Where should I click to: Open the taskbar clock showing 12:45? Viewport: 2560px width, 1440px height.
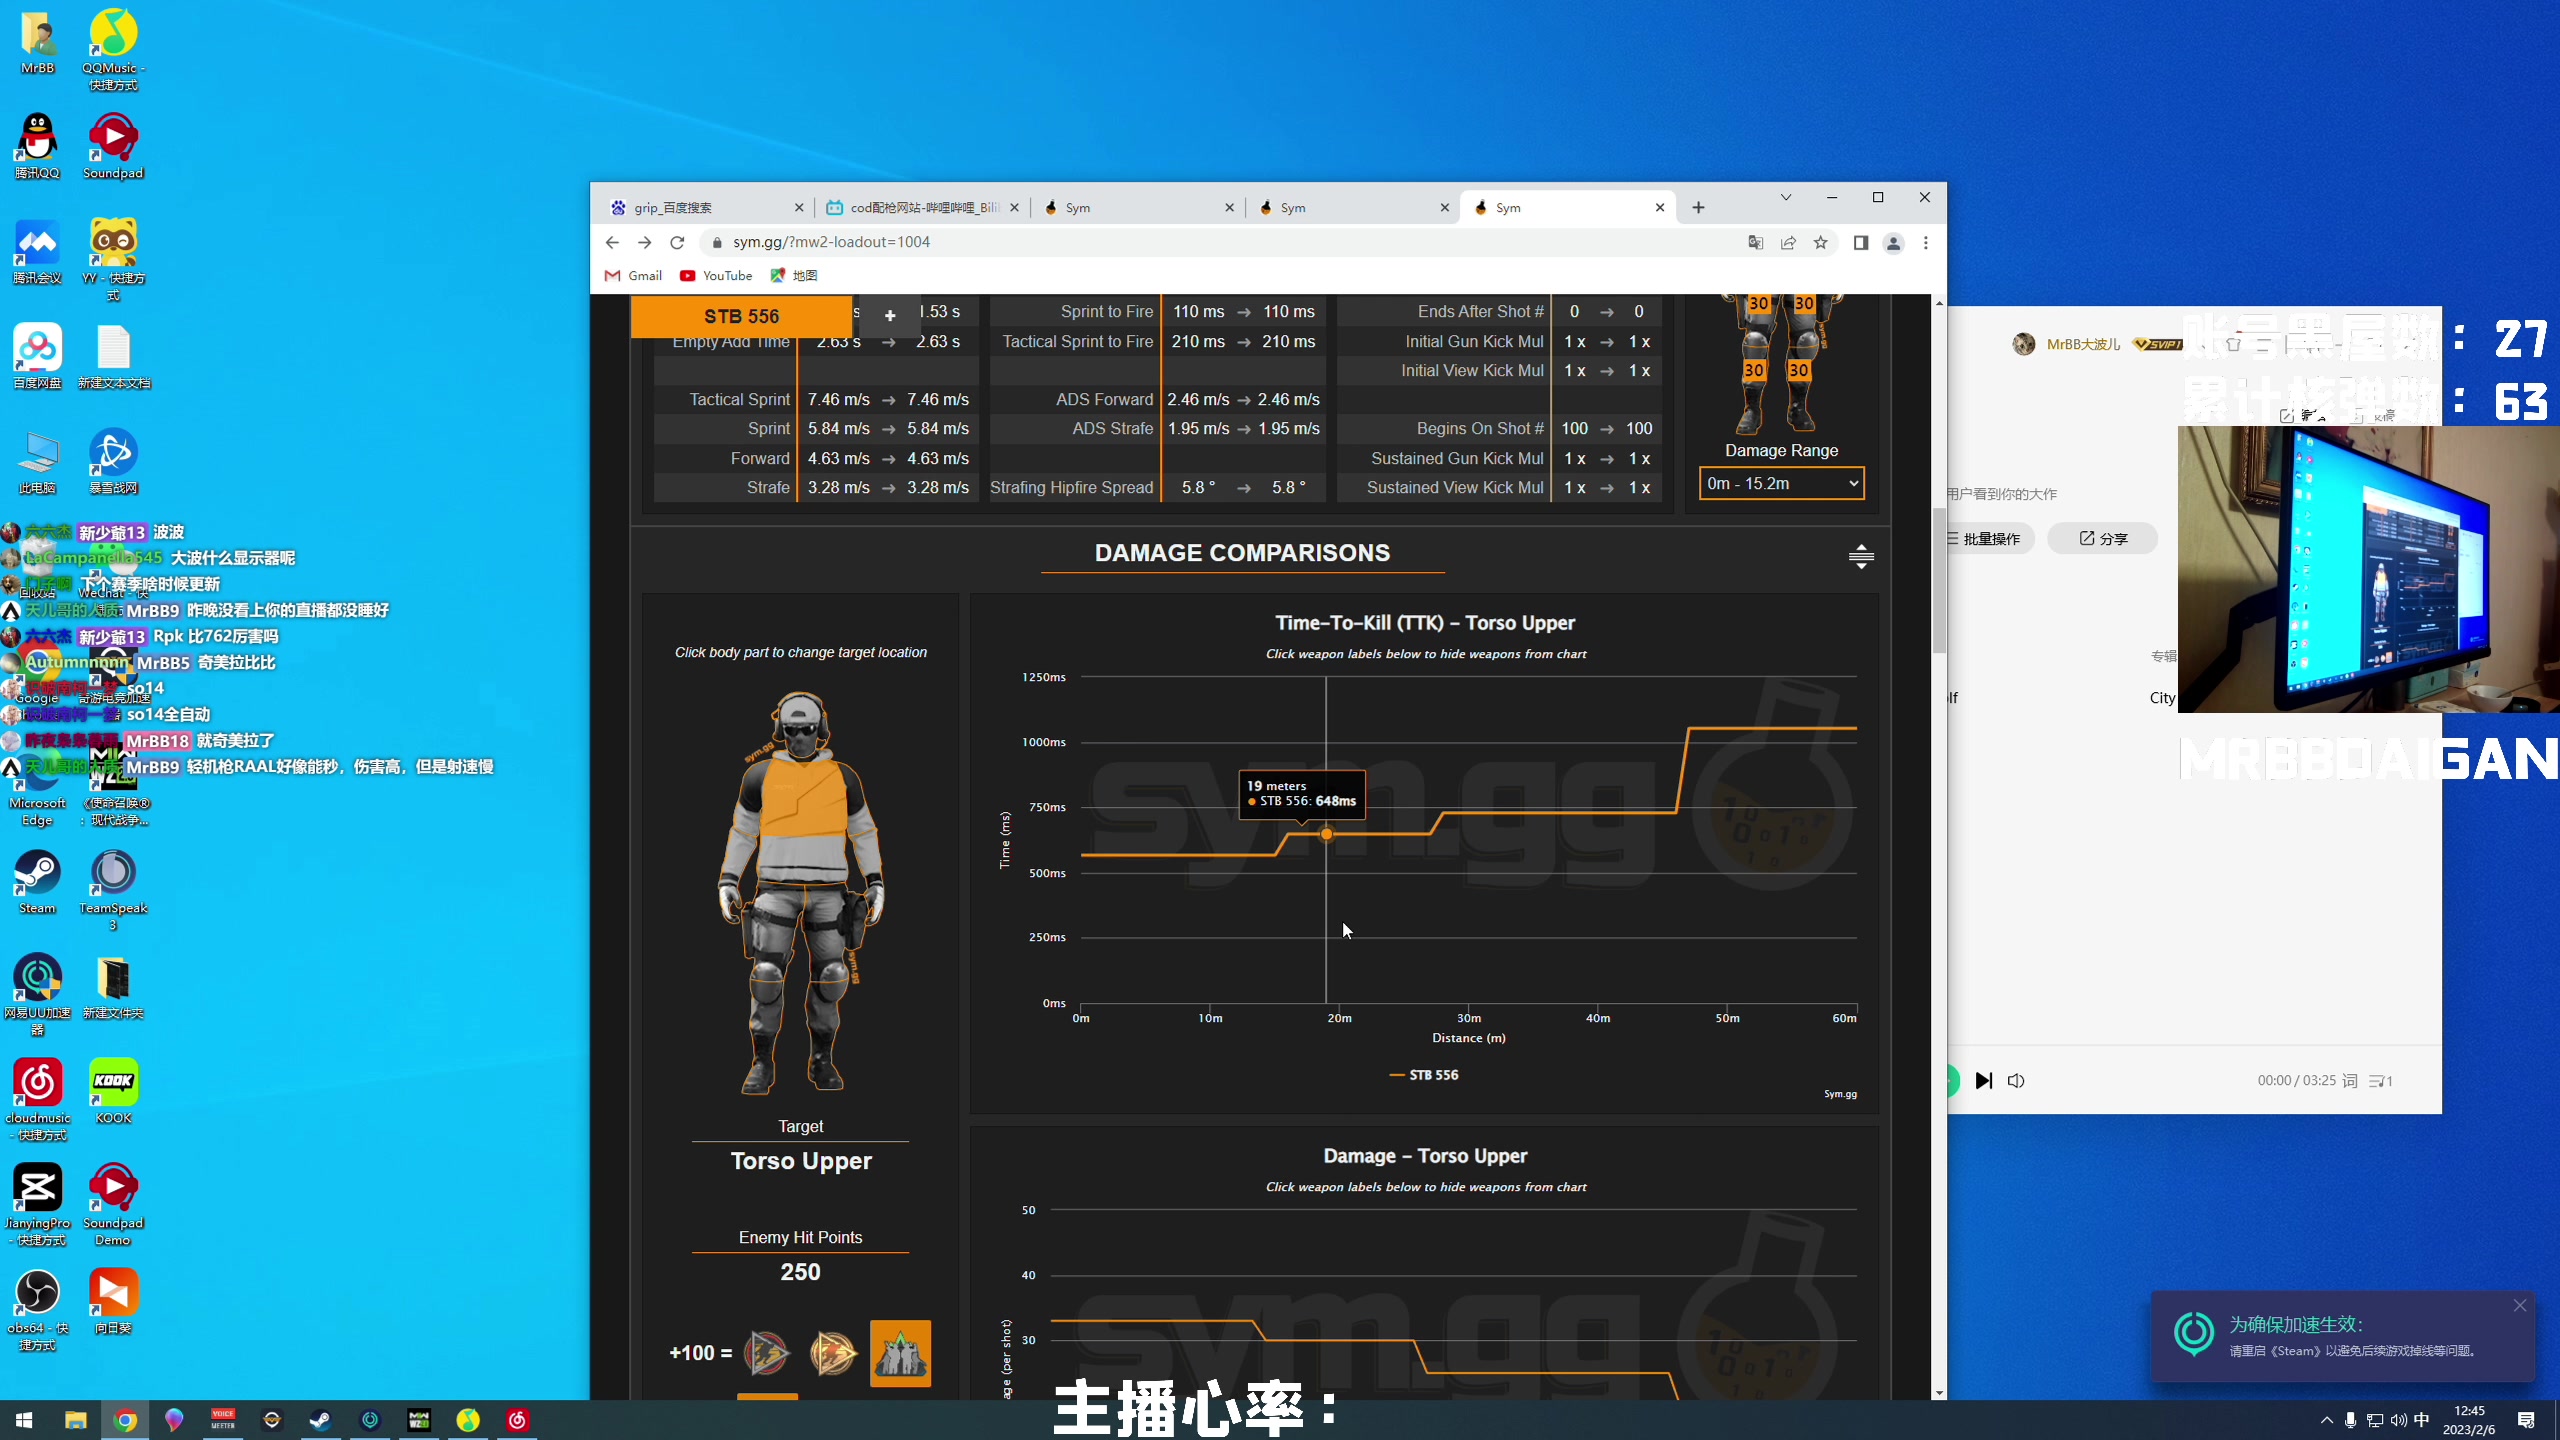(2468, 1420)
